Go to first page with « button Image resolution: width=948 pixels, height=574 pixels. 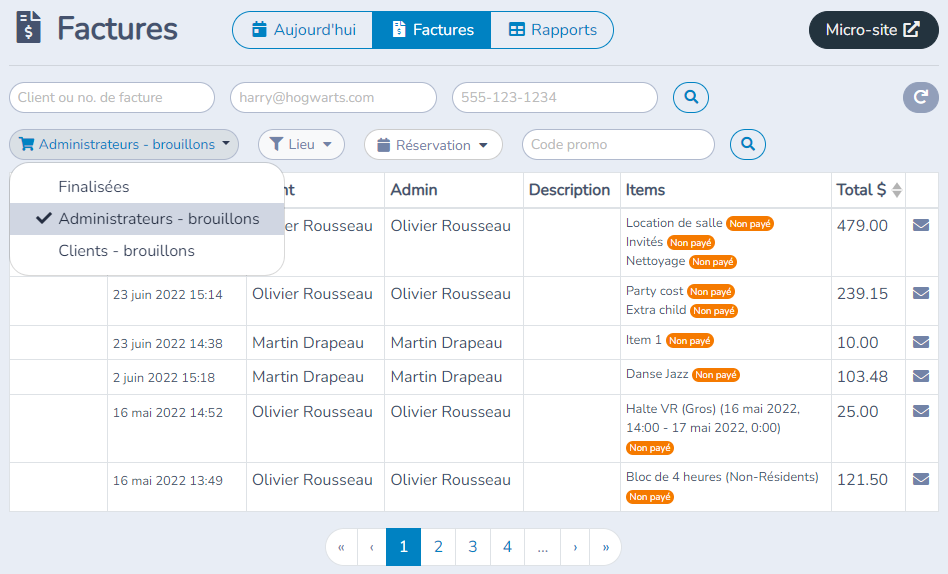tap(342, 547)
